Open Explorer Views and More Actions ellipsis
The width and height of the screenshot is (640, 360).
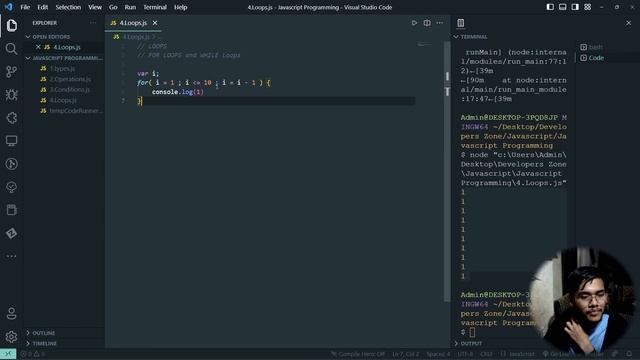93,23
